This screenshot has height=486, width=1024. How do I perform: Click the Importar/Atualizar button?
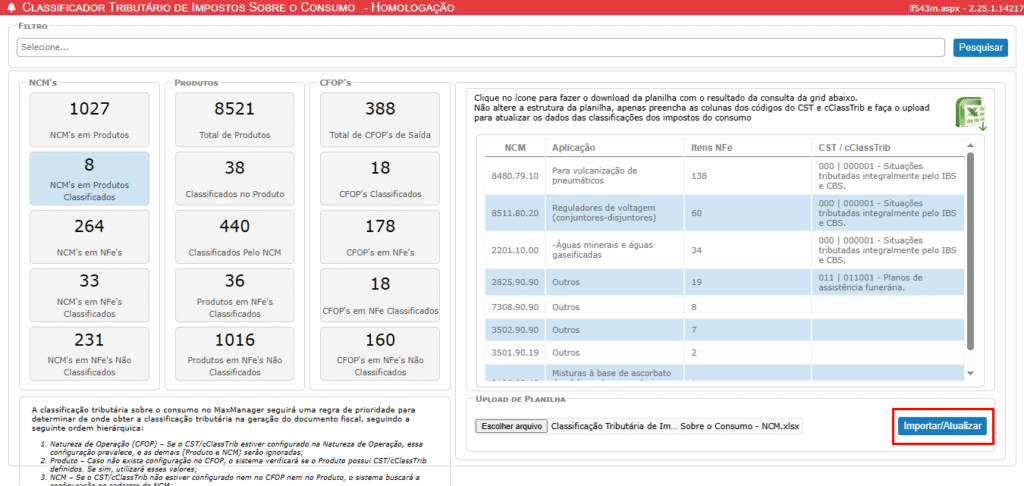point(943,426)
